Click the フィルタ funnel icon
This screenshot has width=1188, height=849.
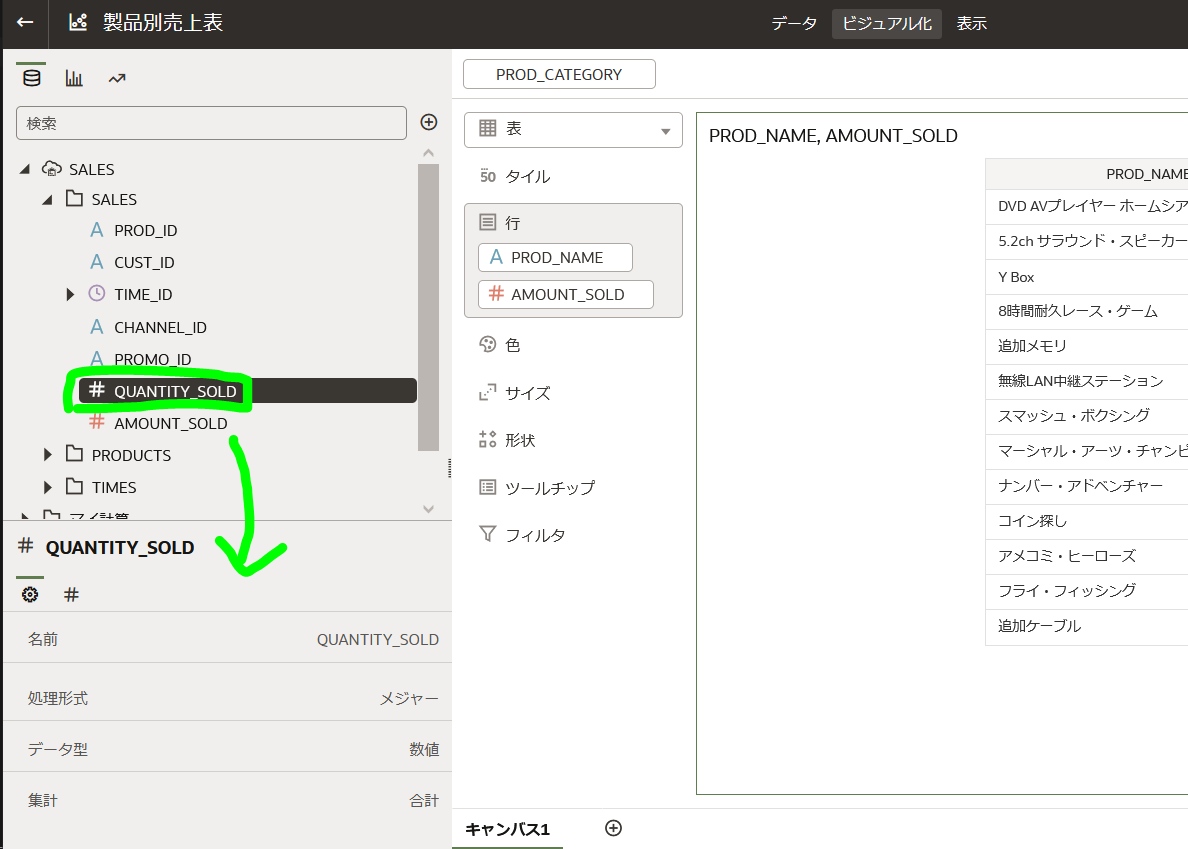(x=487, y=534)
